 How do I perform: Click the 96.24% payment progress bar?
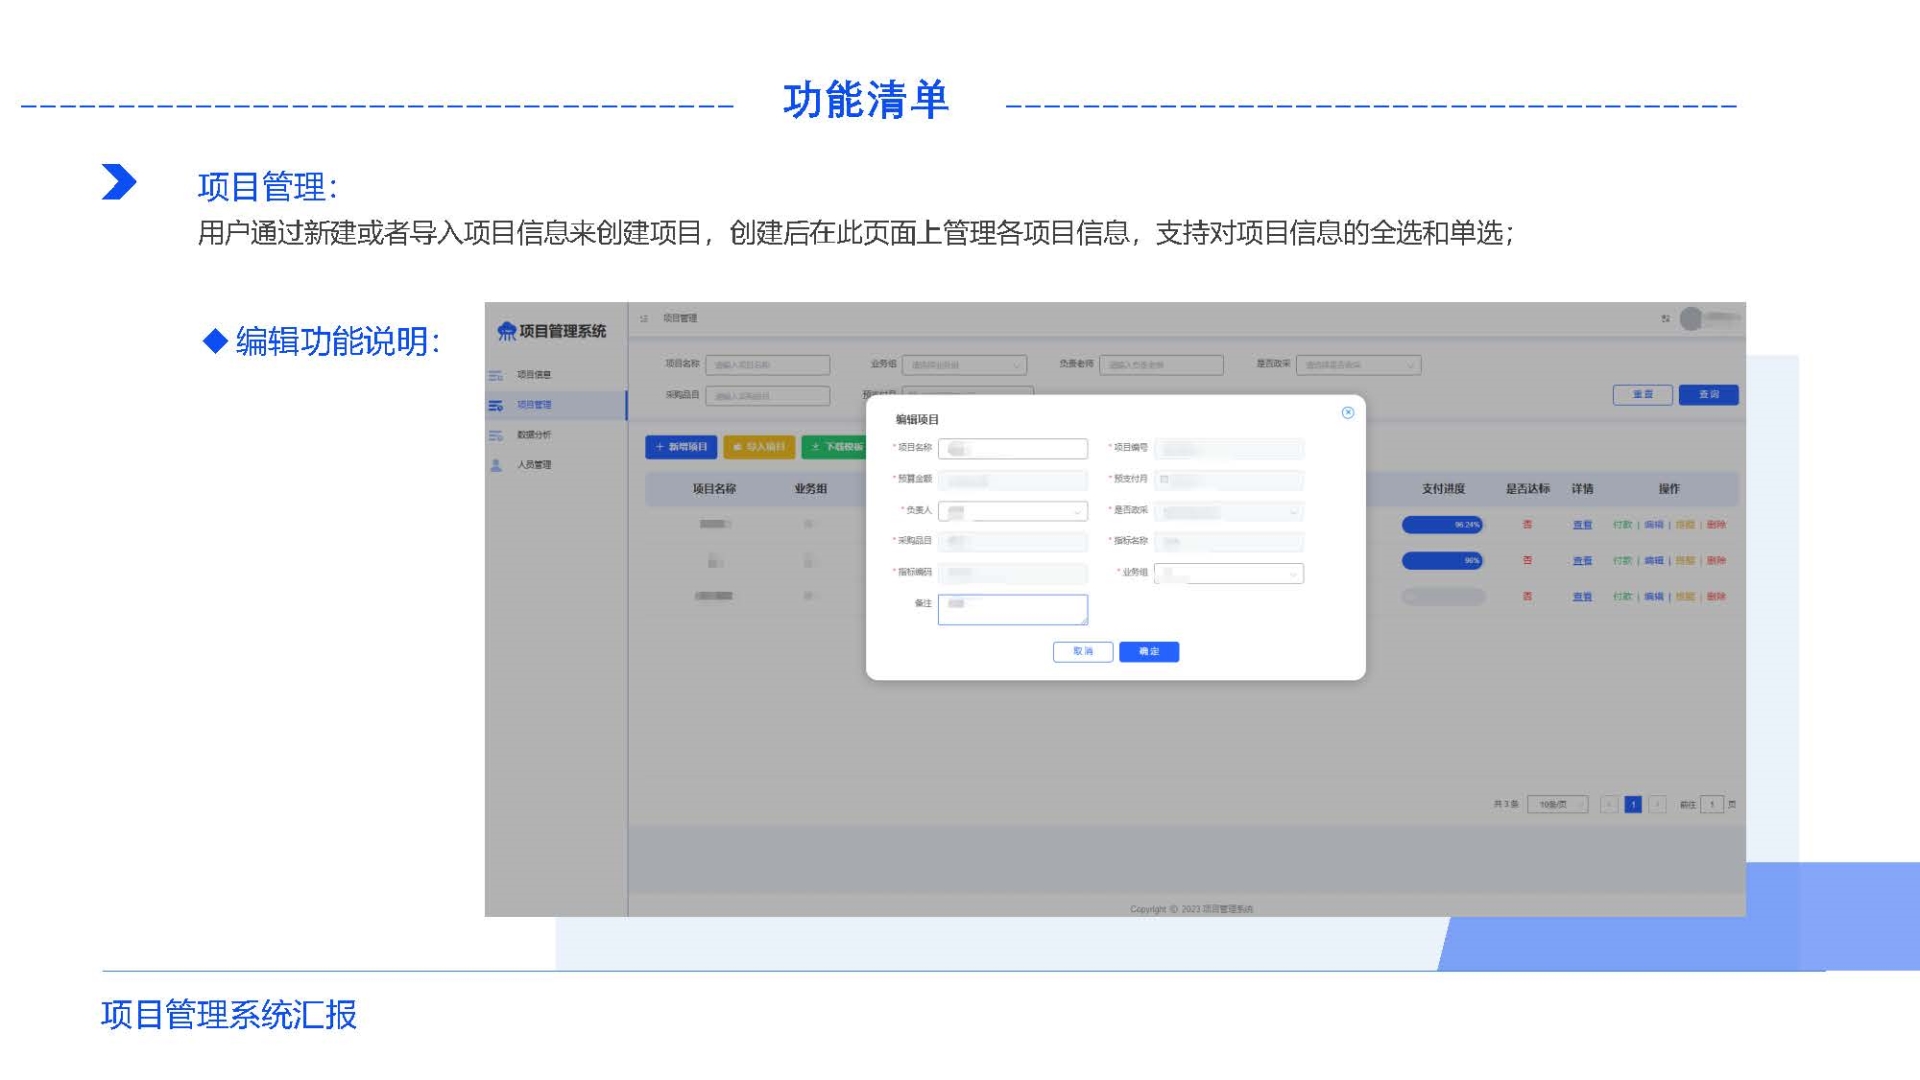pos(1441,525)
